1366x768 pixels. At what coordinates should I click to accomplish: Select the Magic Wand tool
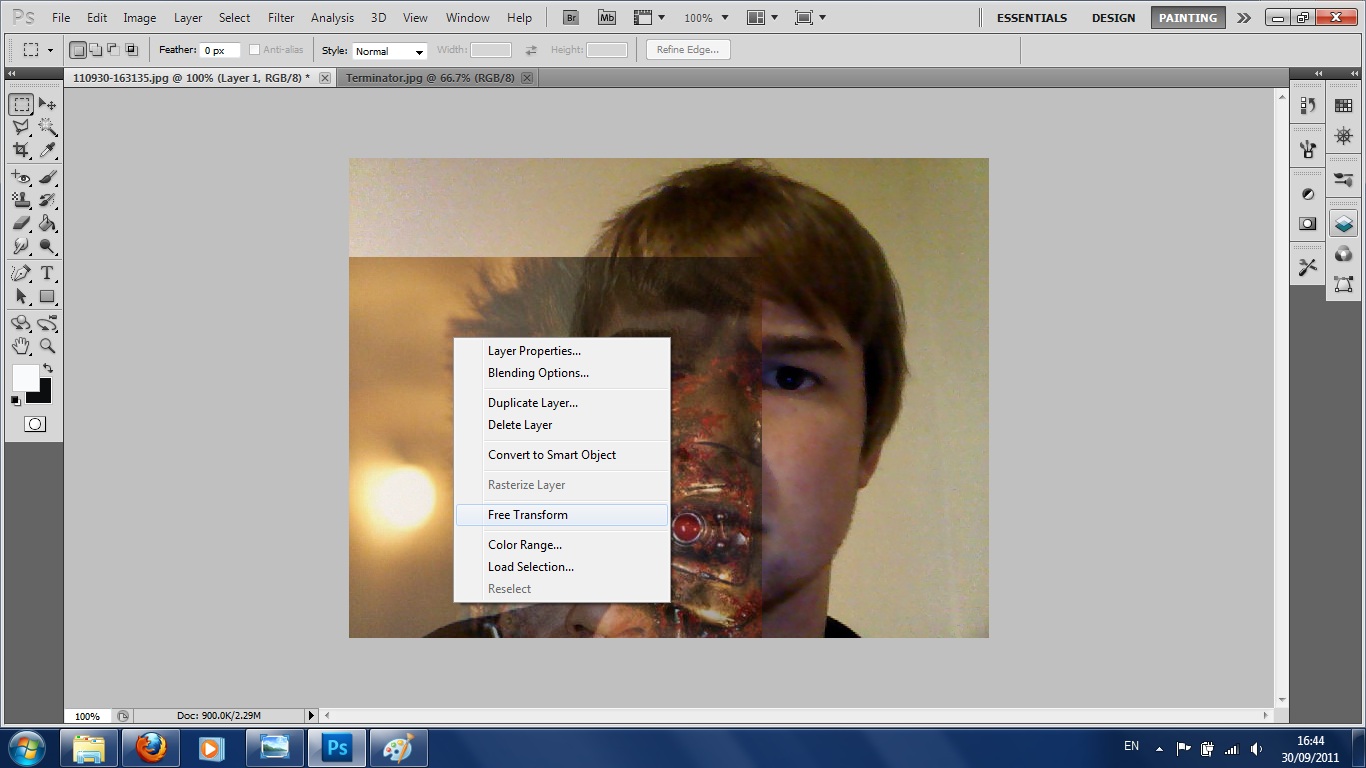pos(47,127)
